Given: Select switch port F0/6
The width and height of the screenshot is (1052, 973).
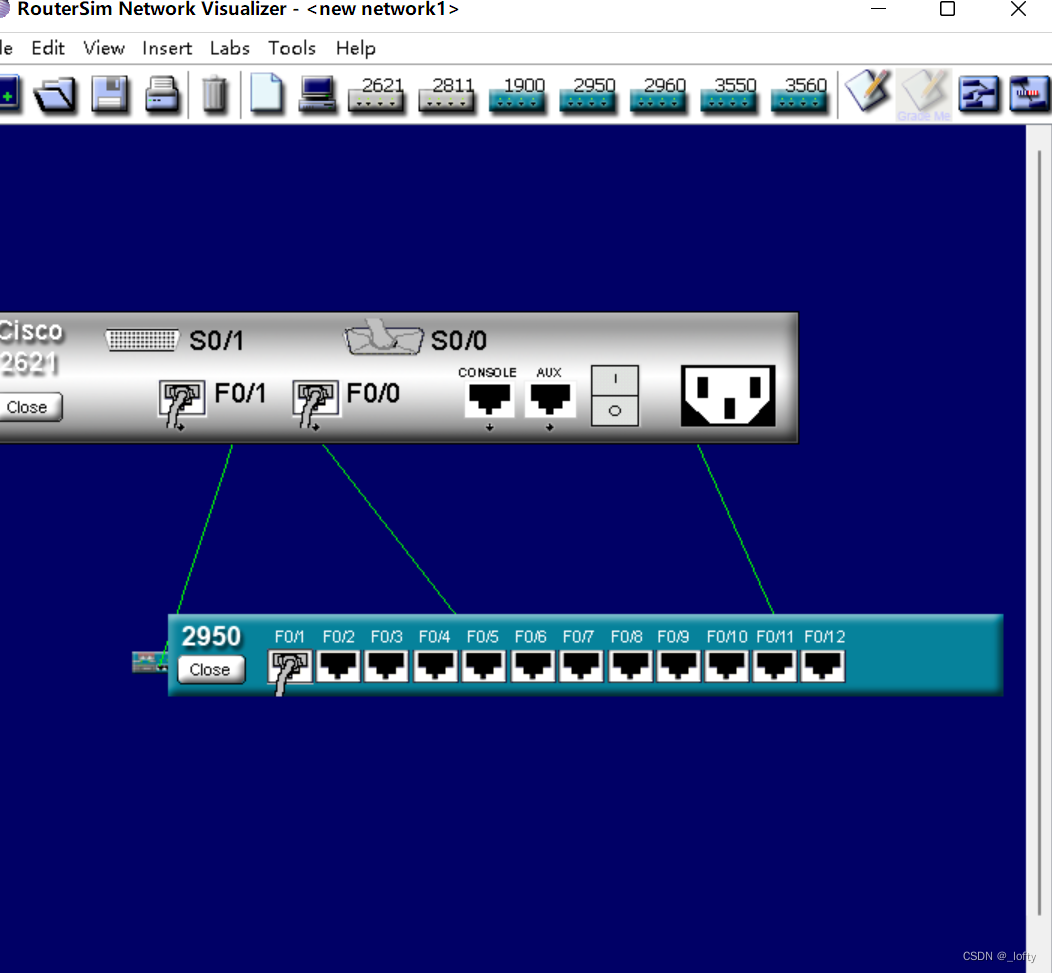Looking at the screenshot, I should point(533,666).
